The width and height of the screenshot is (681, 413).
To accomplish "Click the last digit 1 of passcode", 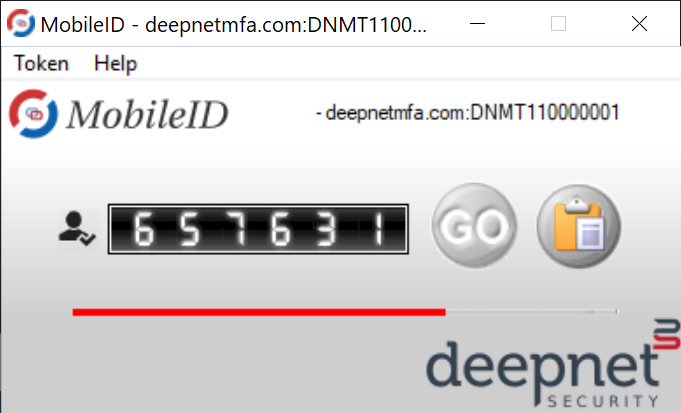I will coord(378,229).
